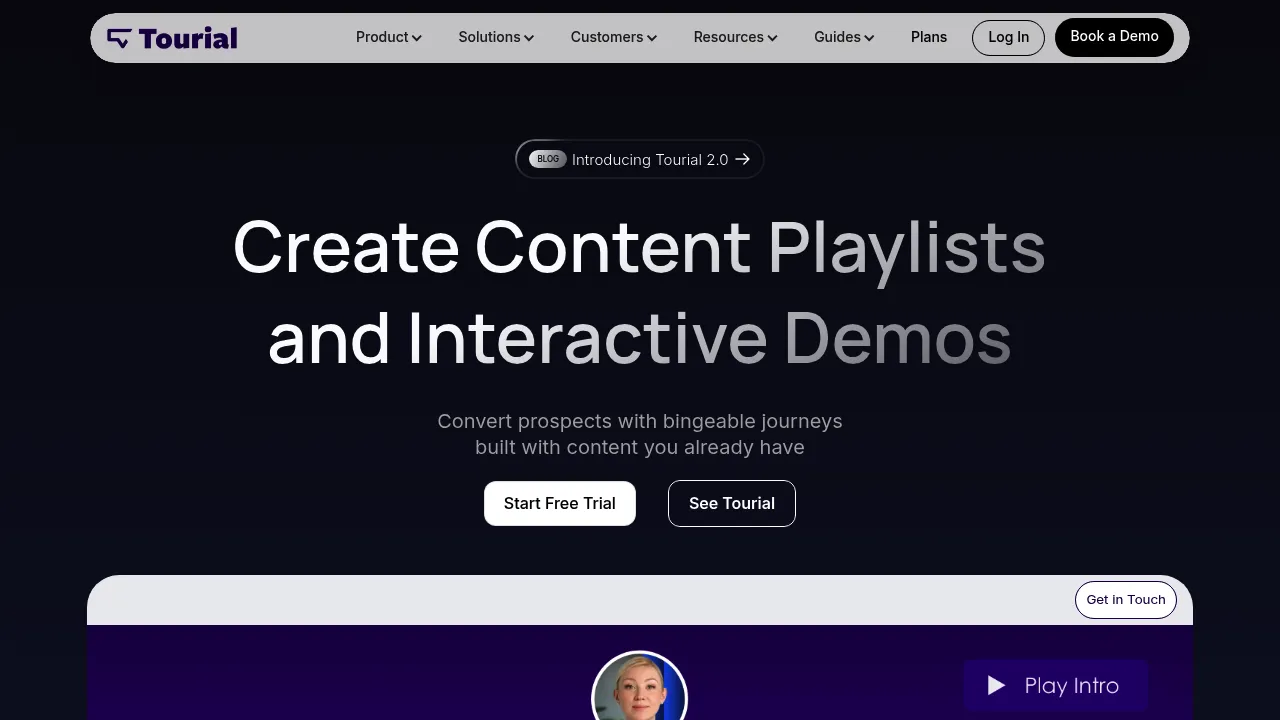Viewport: 1280px width, 720px height.
Task: Click the BLOG badge in the announcement pill
Action: (548, 159)
